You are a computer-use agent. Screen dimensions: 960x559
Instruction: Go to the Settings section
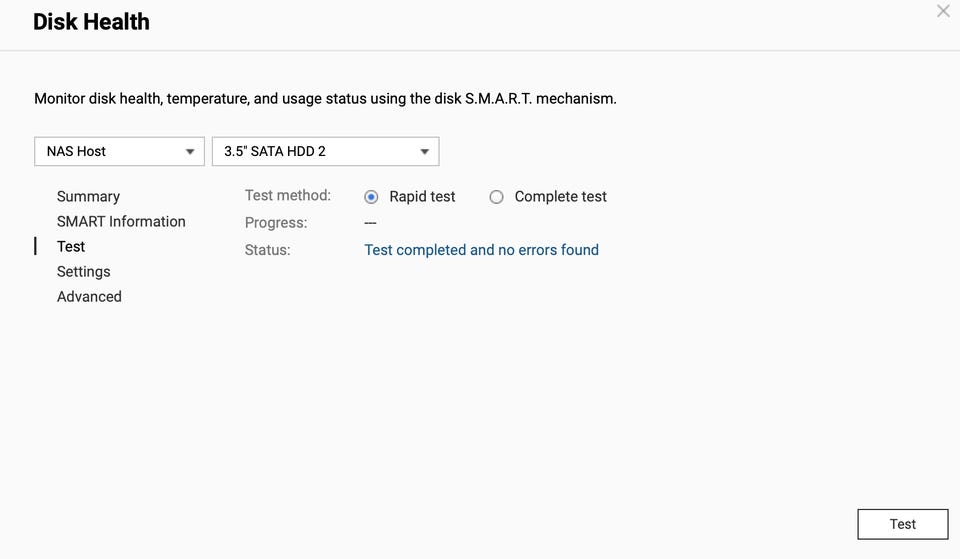[83, 272]
